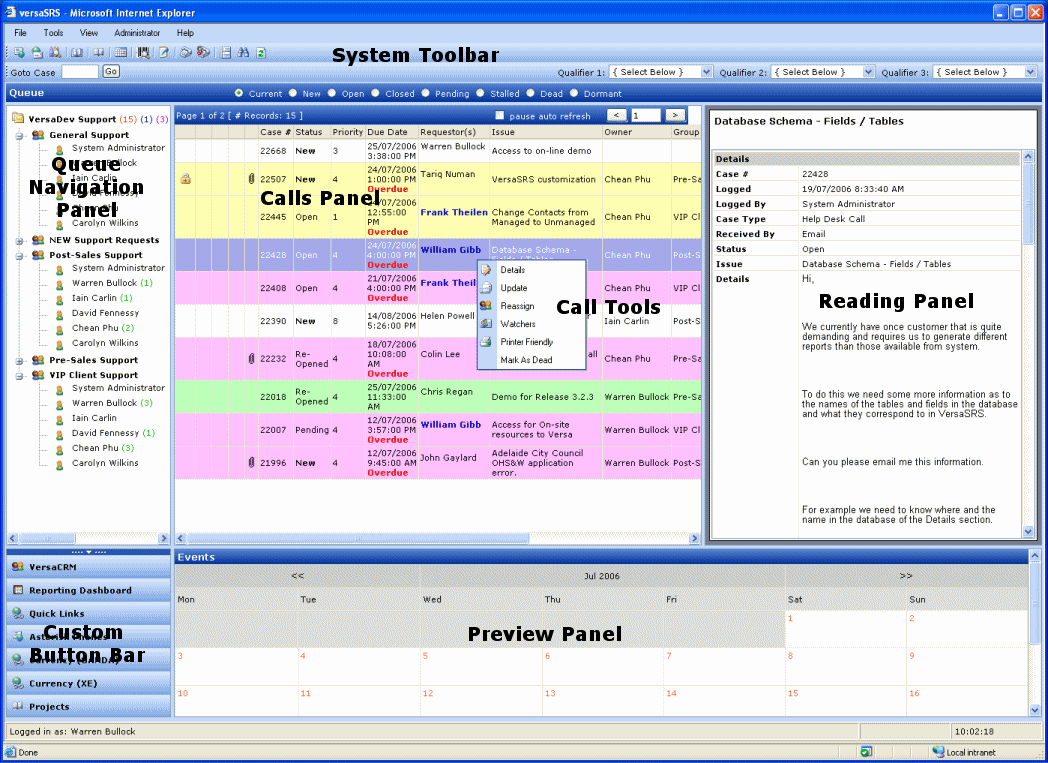Show previous month in Events calendar

(x=297, y=575)
